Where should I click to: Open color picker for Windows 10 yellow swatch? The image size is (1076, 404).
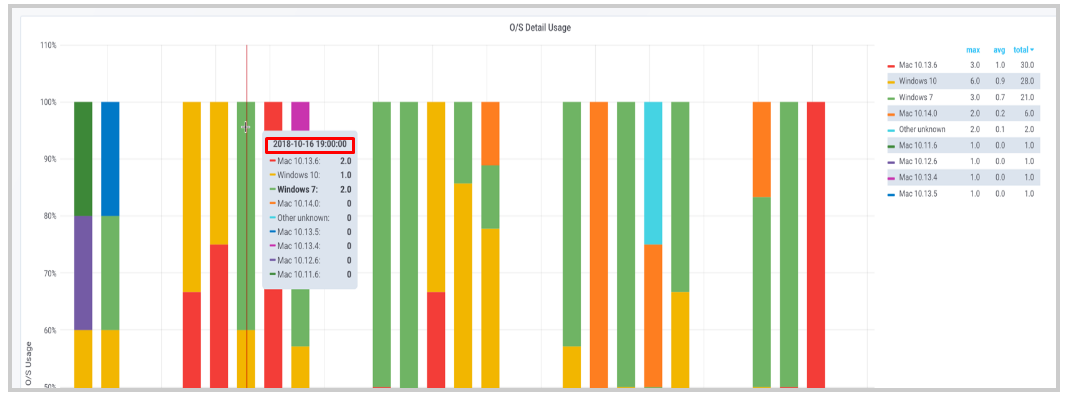[891, 81]
